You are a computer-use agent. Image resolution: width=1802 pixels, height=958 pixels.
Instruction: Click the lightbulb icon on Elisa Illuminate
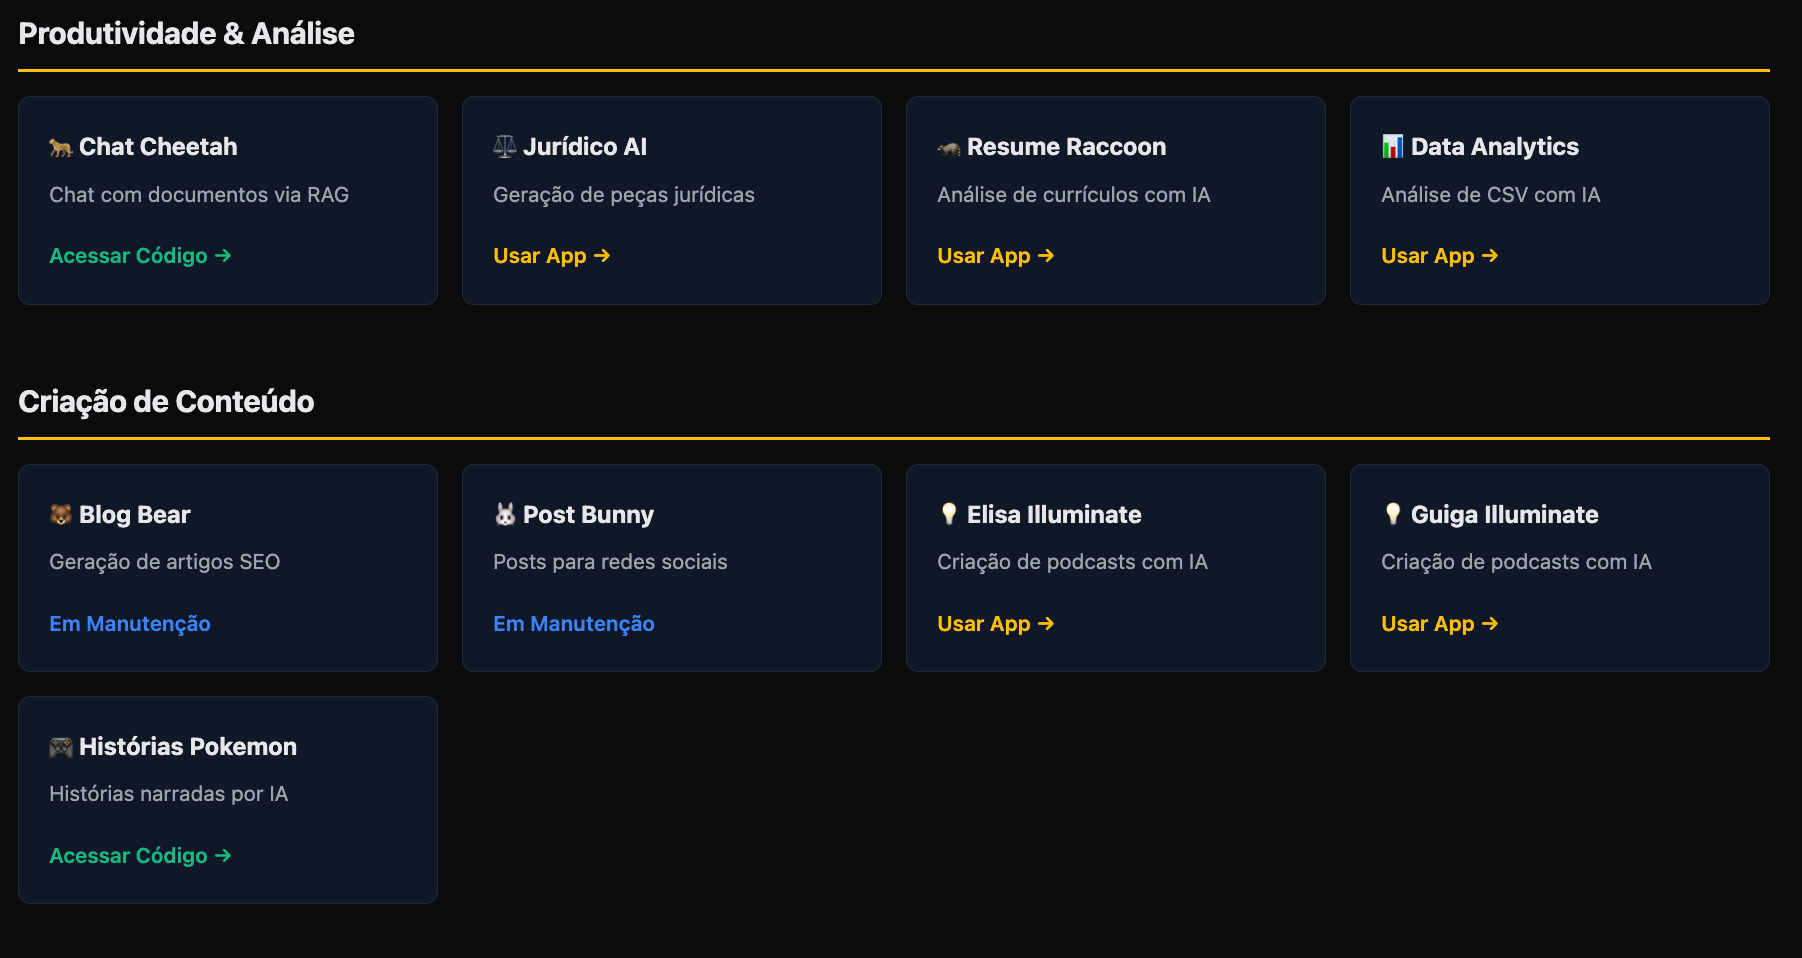[x=948, y=514]
